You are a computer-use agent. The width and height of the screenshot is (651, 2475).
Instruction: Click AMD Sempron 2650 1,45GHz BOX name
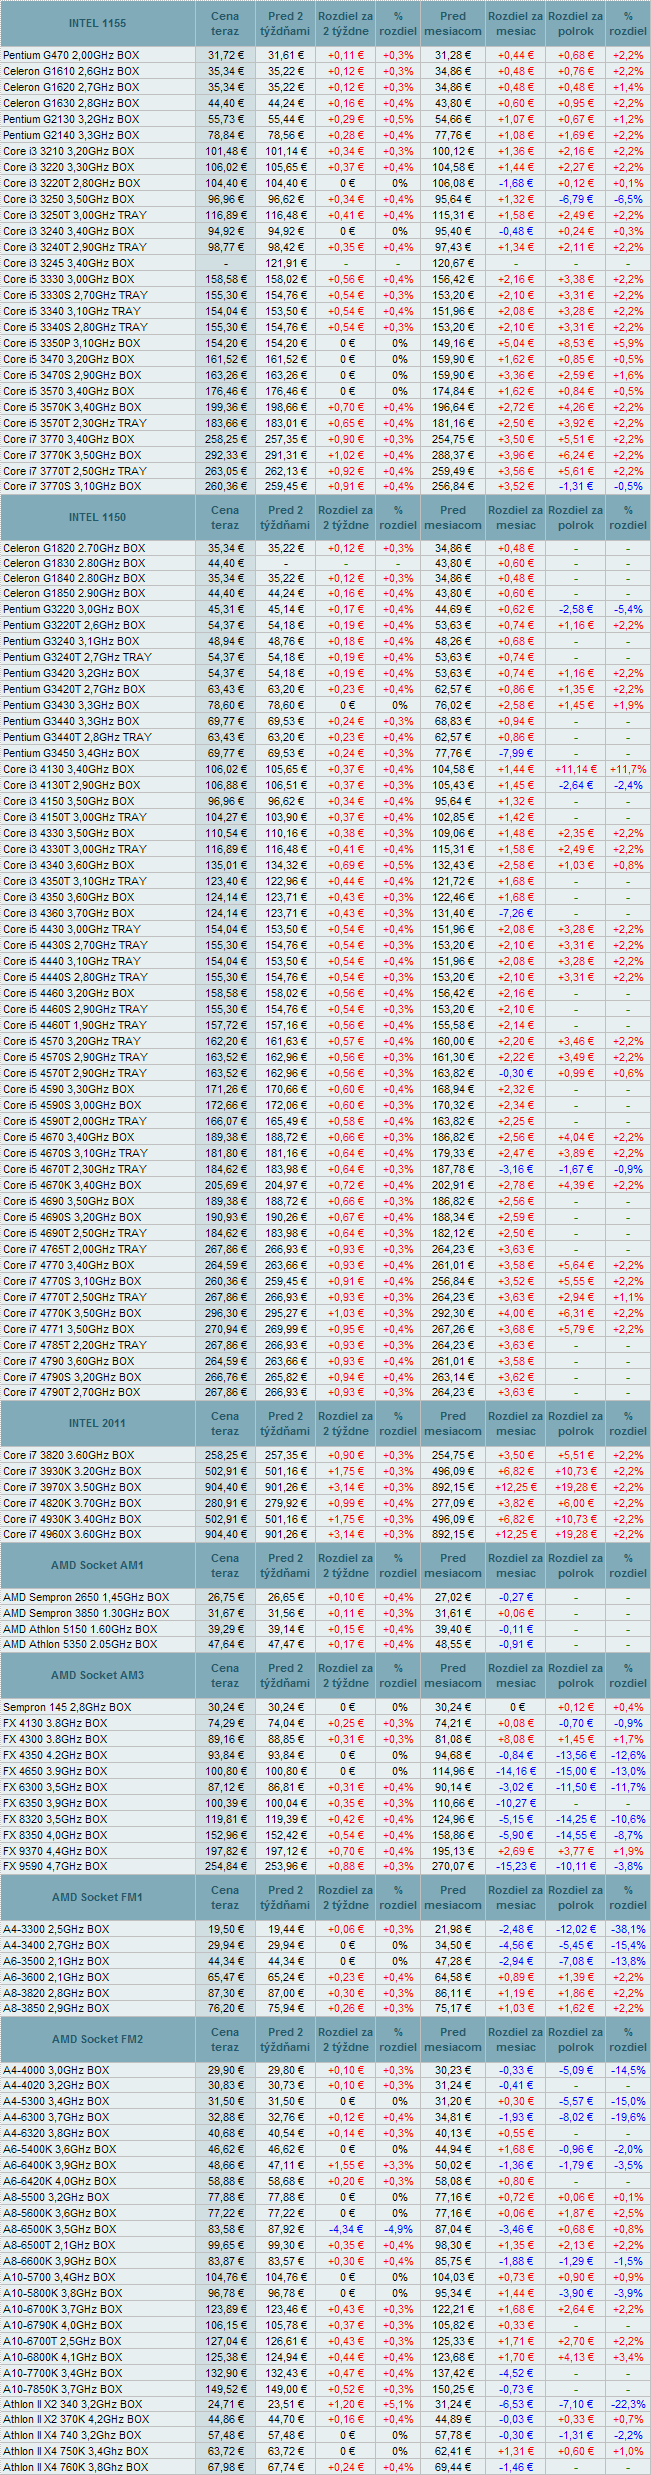(86, 1597)
